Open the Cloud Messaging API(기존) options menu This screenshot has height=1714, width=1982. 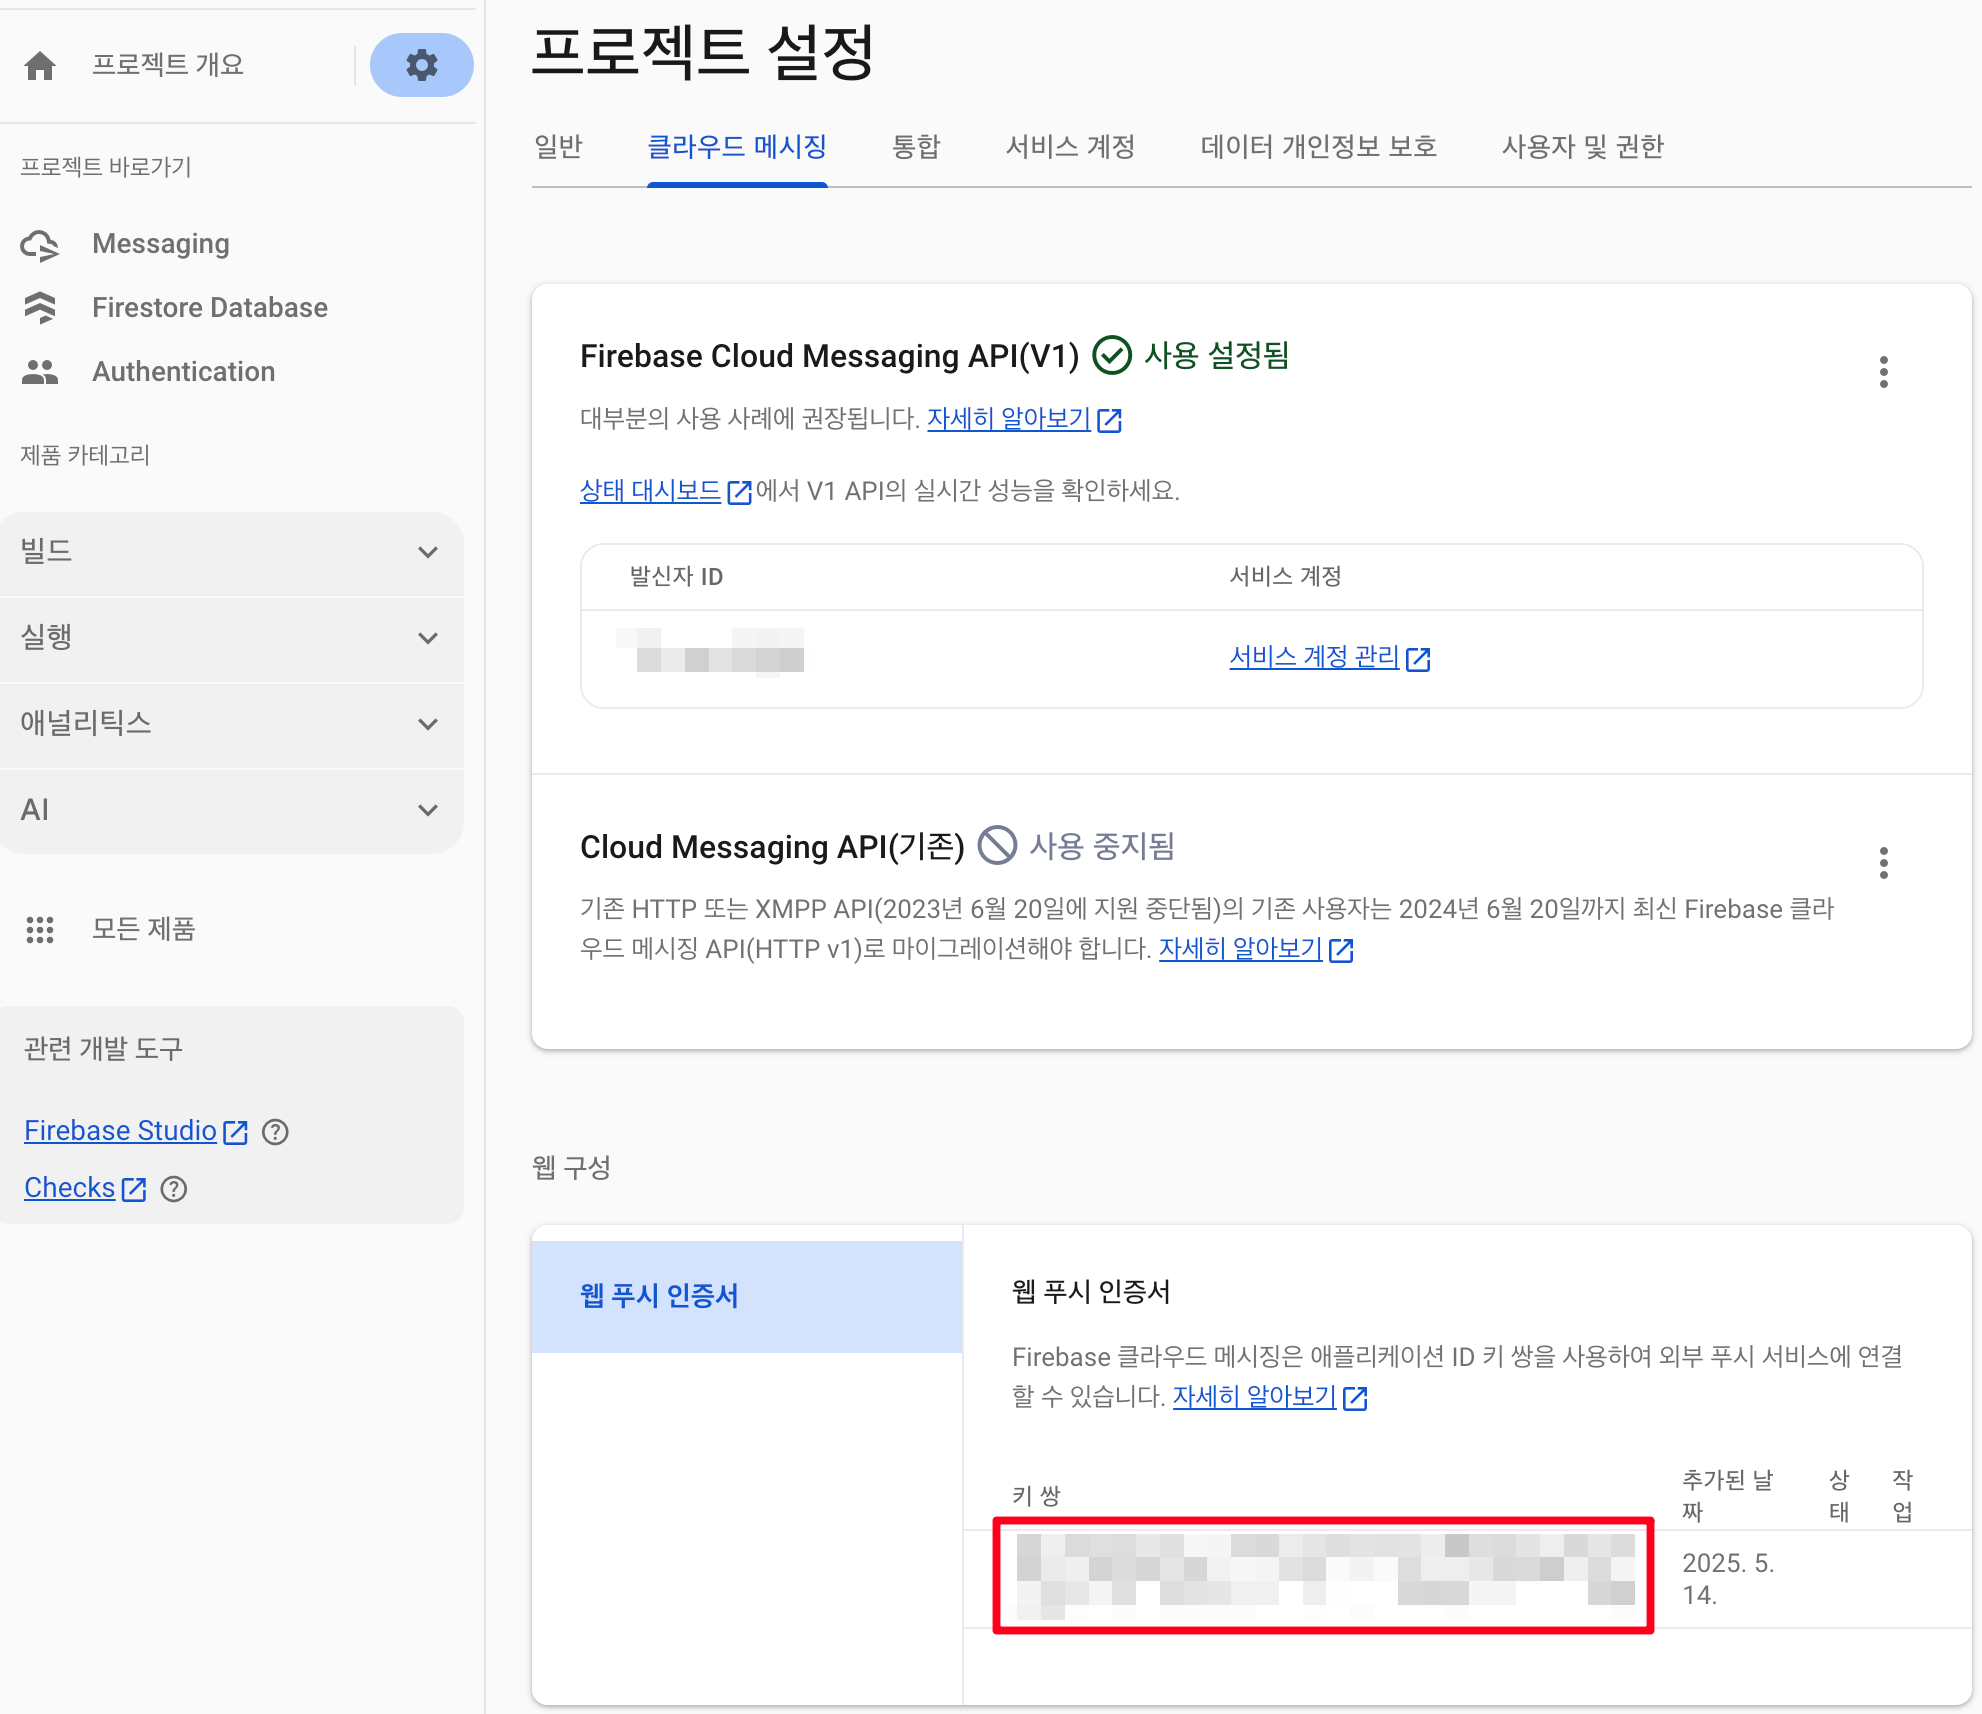pyautogui.click(x=1883, y=863)
